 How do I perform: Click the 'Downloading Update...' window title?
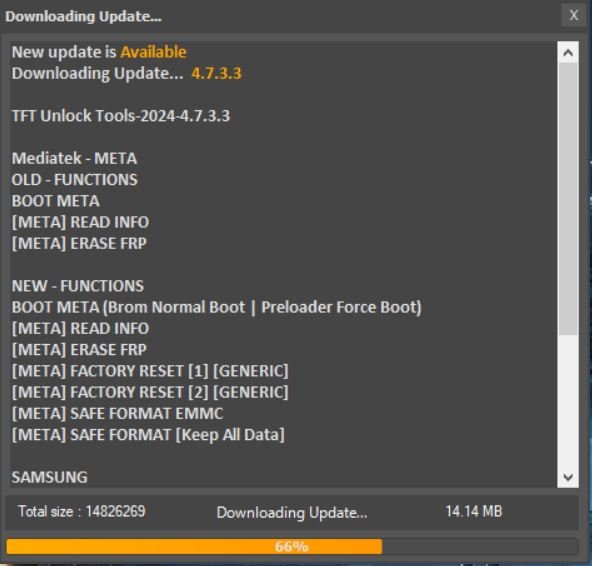[83, 16]
